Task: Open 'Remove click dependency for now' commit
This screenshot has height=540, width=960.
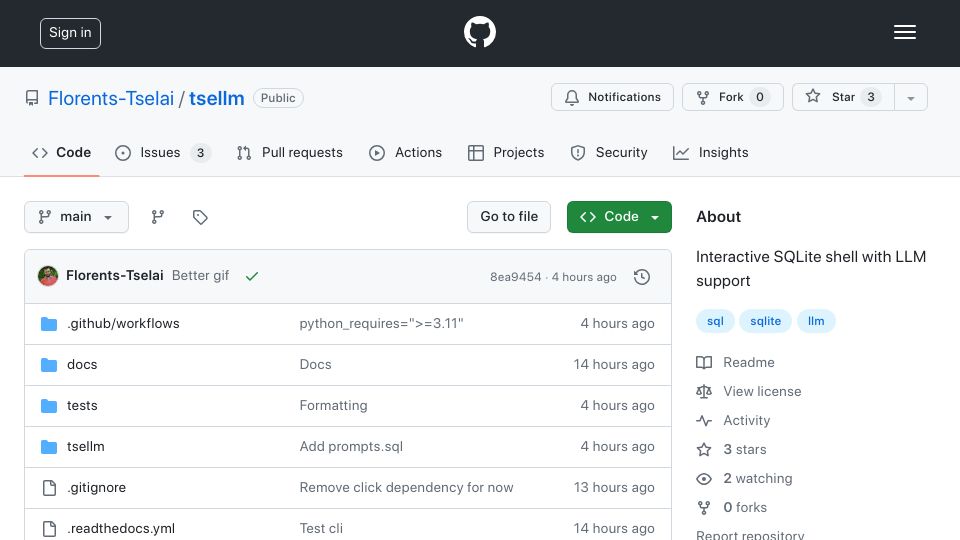Action: pos(407,487)
